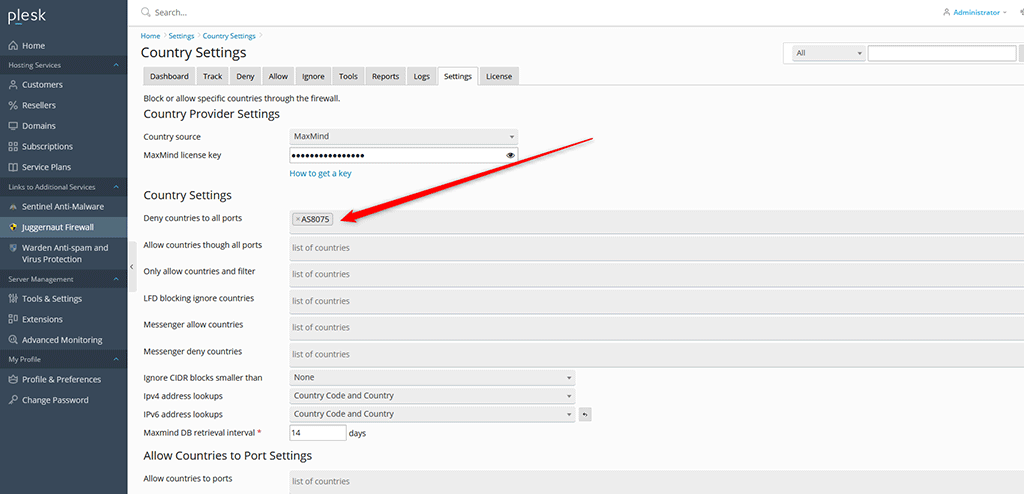Open the Administrator account menu
This screenshot has width=1024, height=494.
pyautogui.click(x=976, y=12)
